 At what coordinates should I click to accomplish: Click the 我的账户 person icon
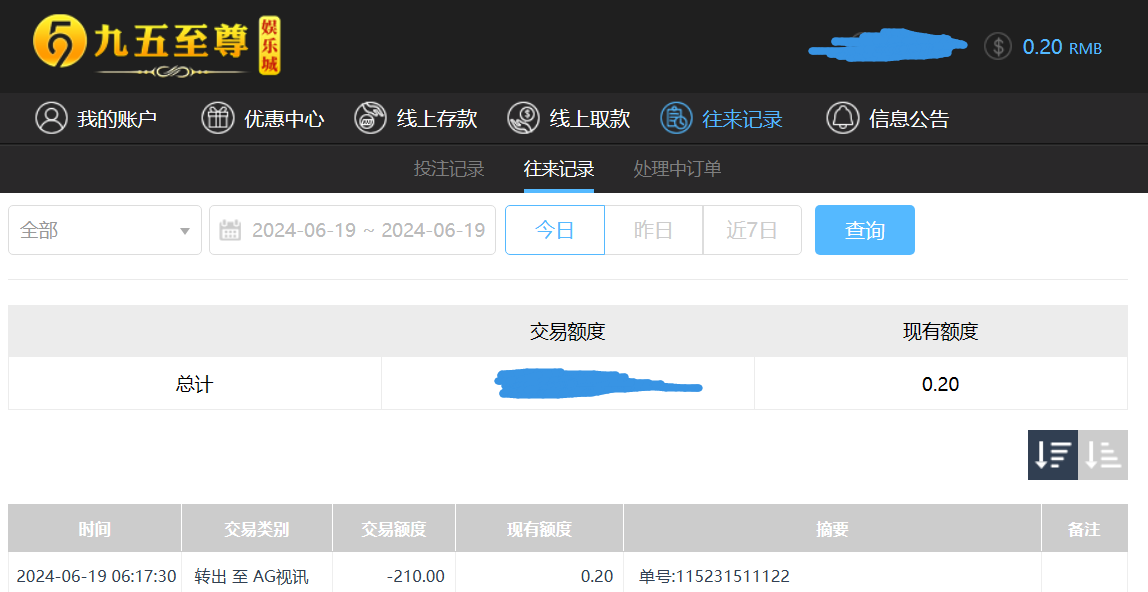coord(51,118)
